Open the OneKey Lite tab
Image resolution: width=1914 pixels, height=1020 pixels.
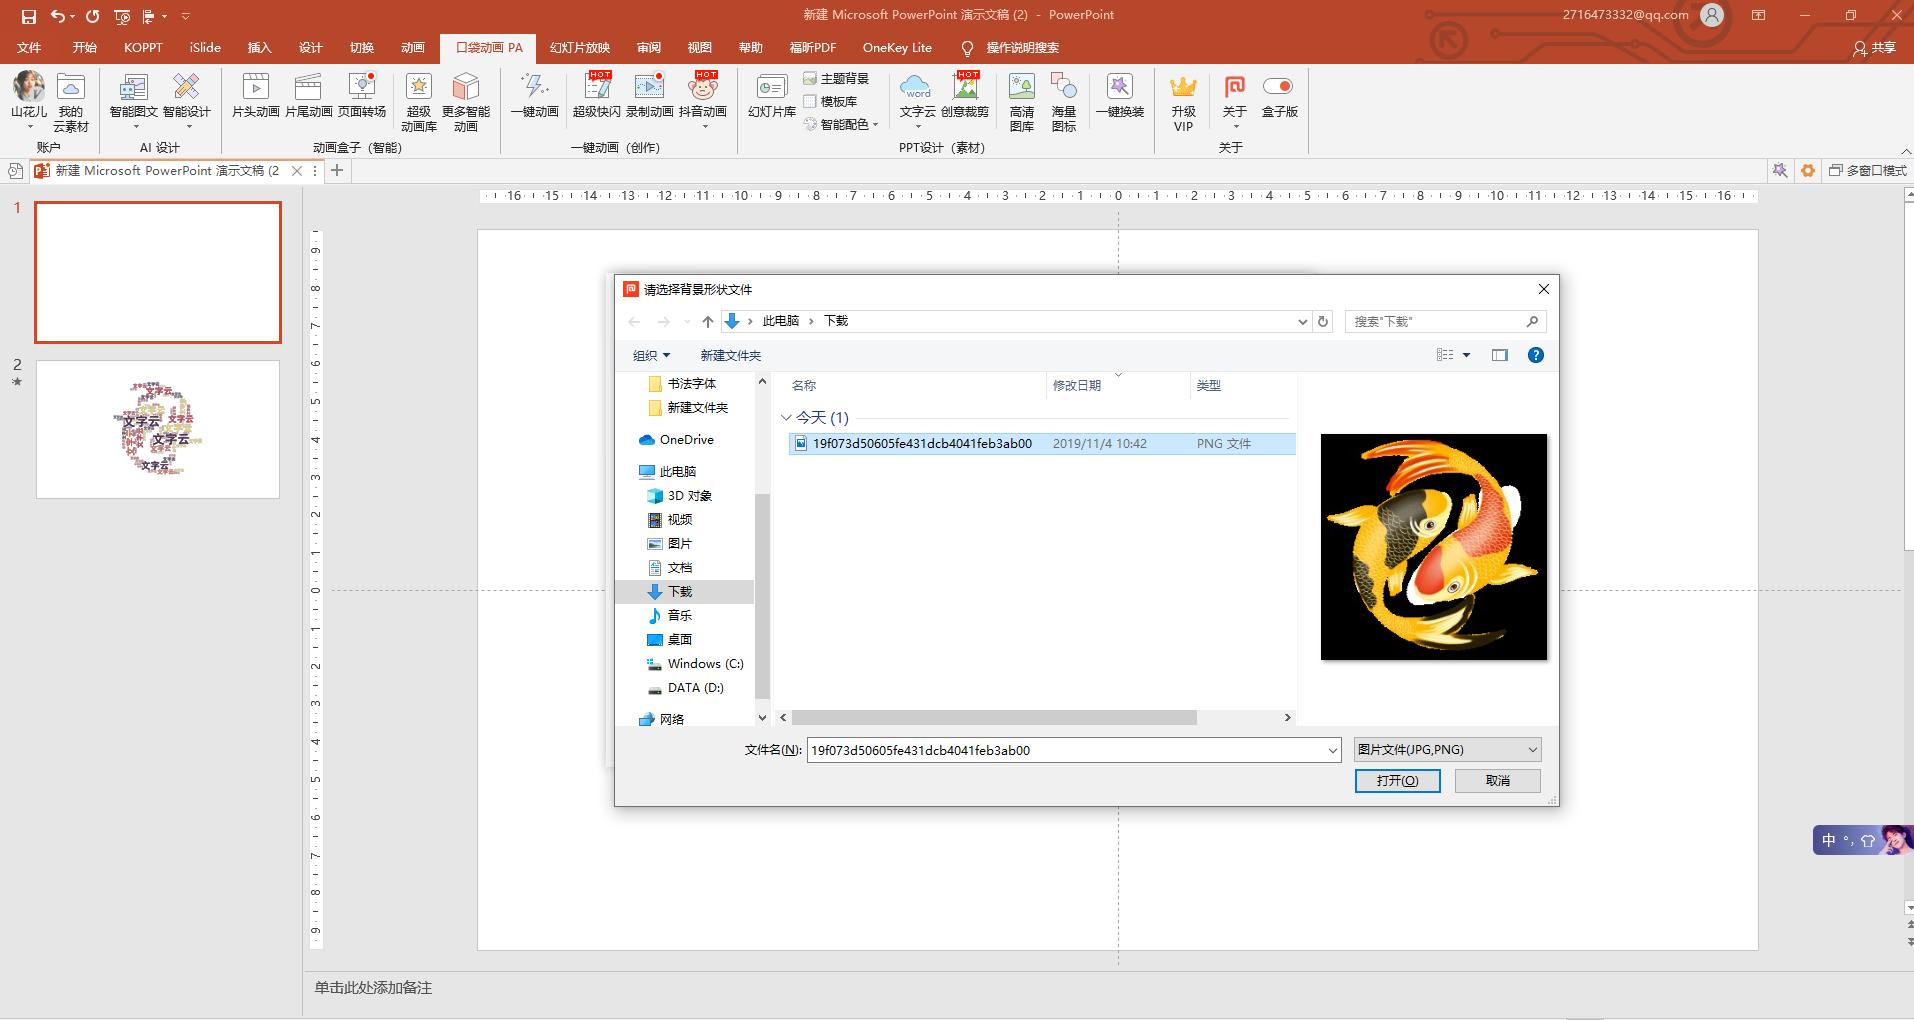[x=897, y=48]
